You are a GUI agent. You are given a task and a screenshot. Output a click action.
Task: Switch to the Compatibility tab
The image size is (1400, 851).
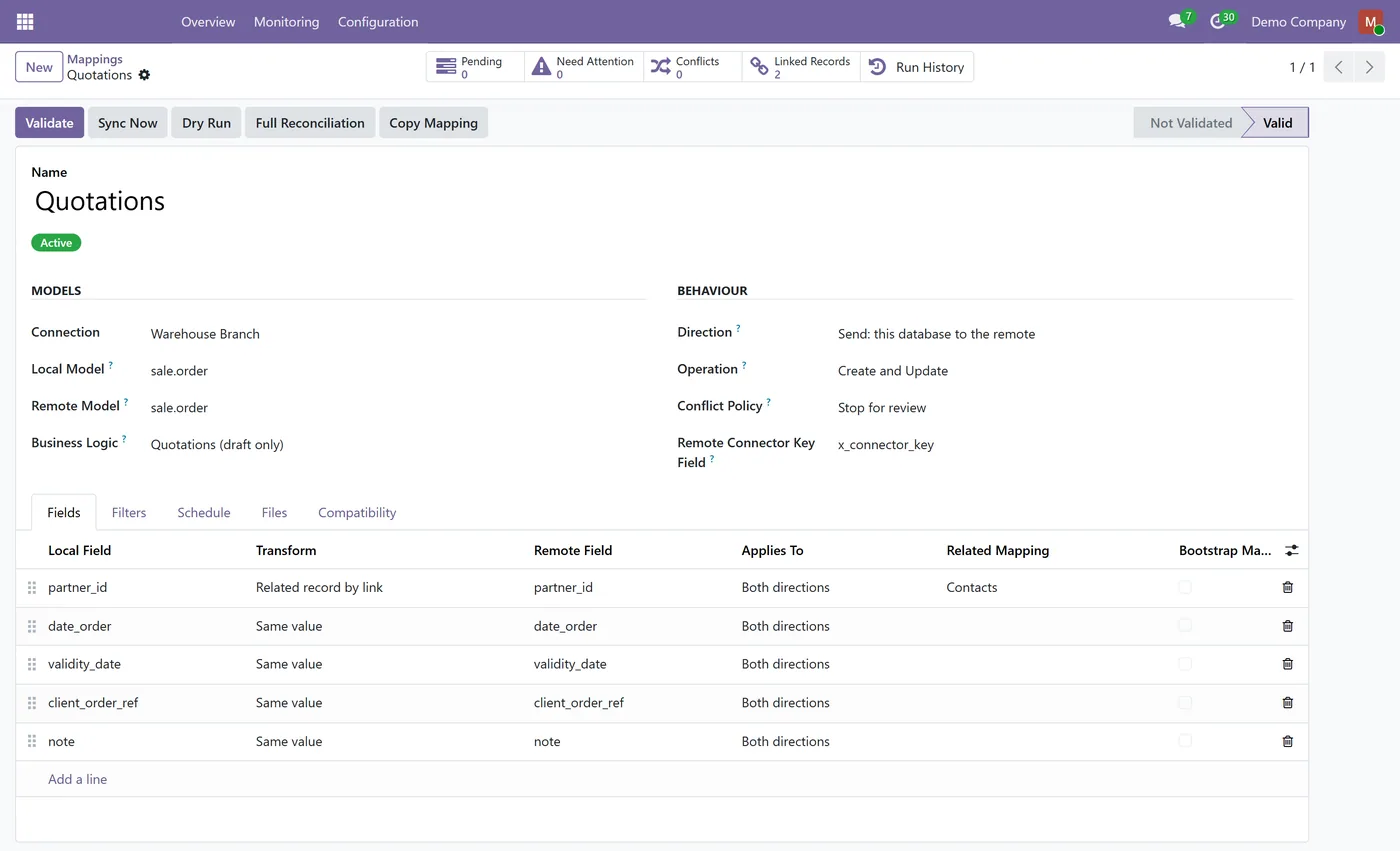coord(357,512)
